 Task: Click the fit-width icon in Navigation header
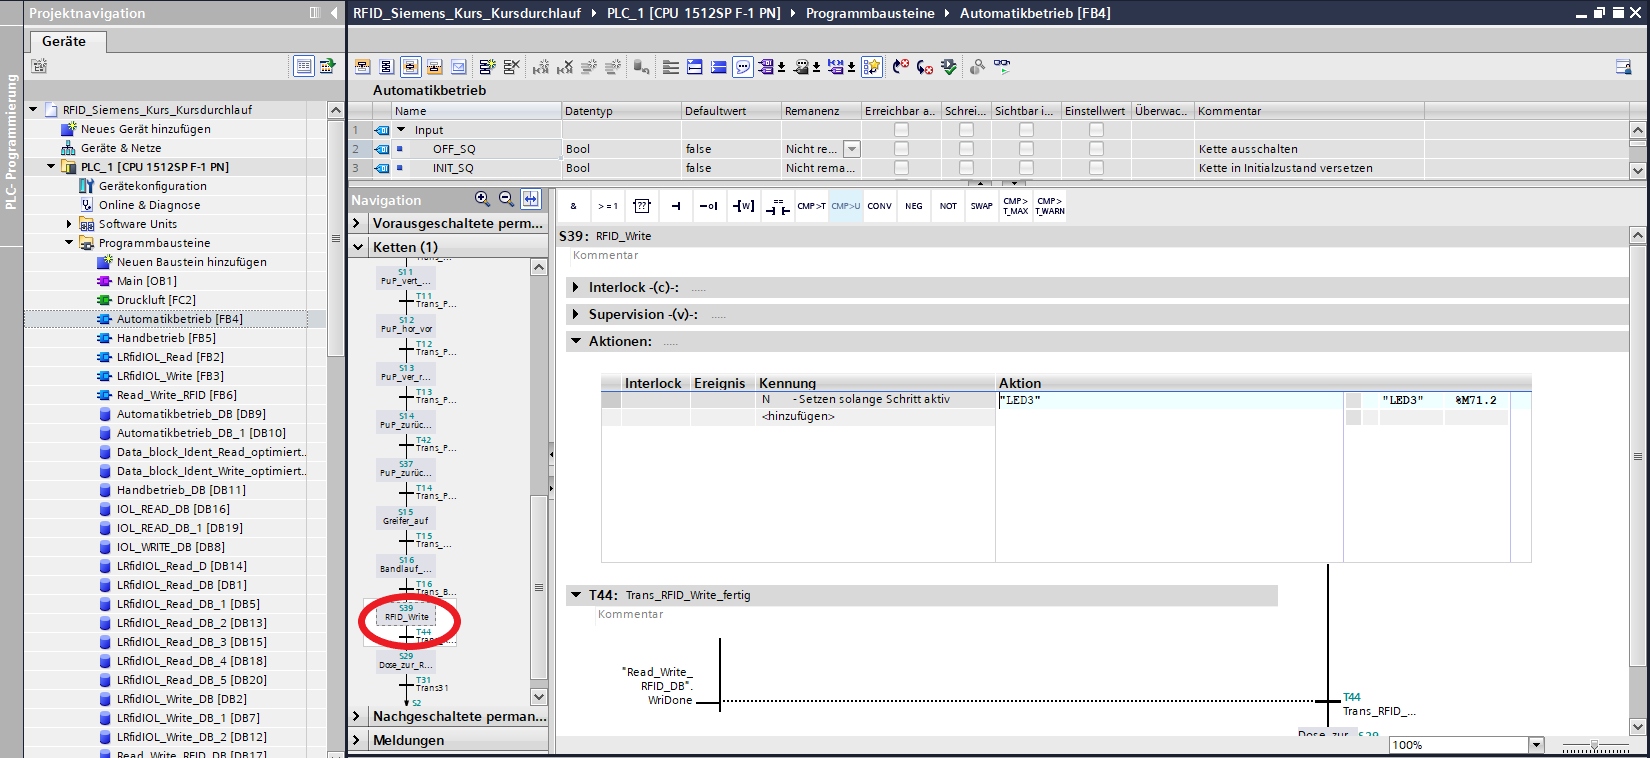click(x=530, y=199)
